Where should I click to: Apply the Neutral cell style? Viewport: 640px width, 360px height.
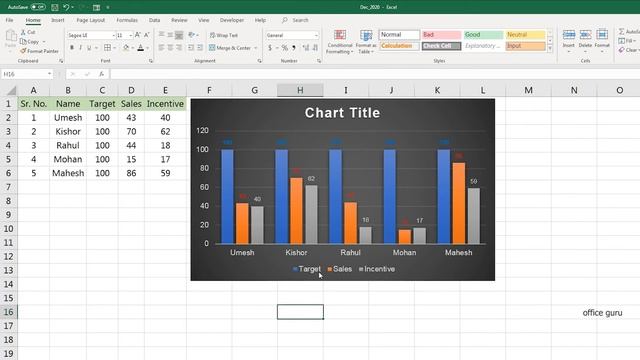pos(525,35)
